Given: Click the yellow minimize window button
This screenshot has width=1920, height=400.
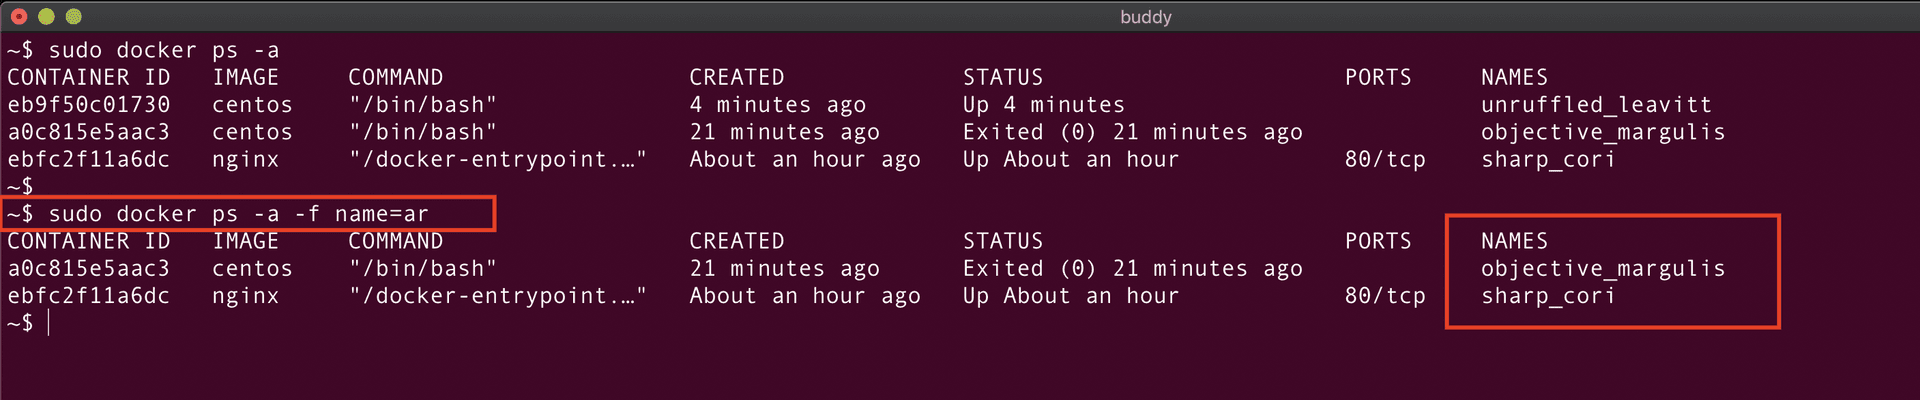Looking at the screenshot, I should 46,17.
